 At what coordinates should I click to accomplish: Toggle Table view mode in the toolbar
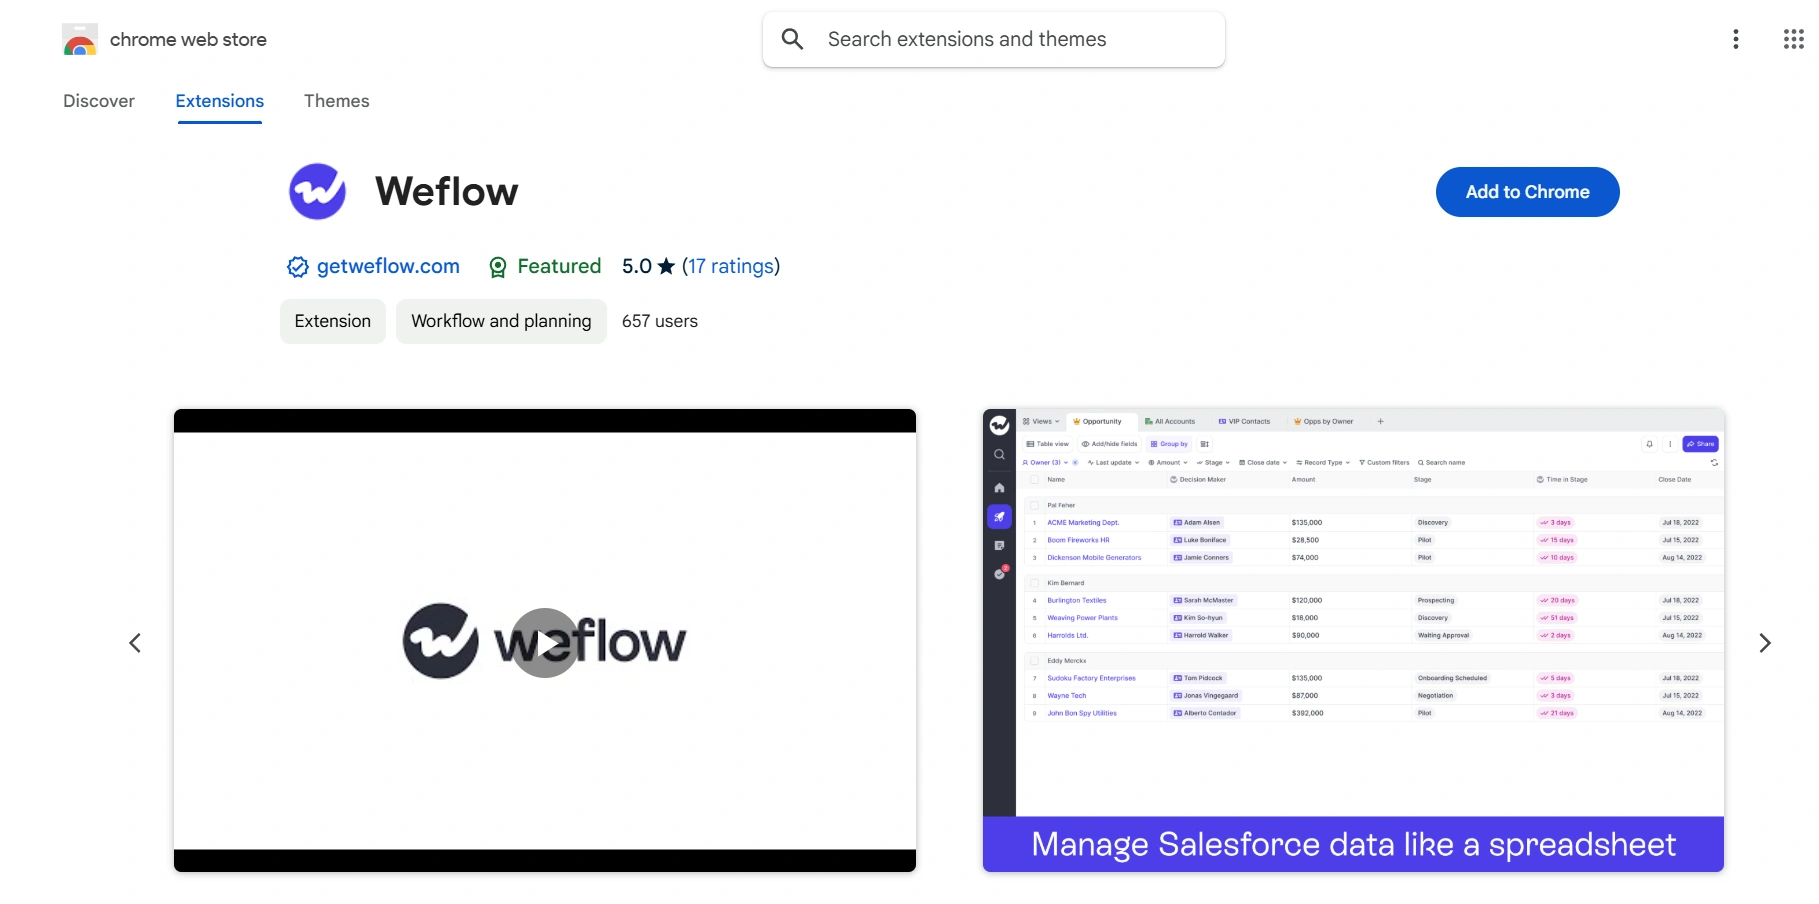click(1048, 444)
